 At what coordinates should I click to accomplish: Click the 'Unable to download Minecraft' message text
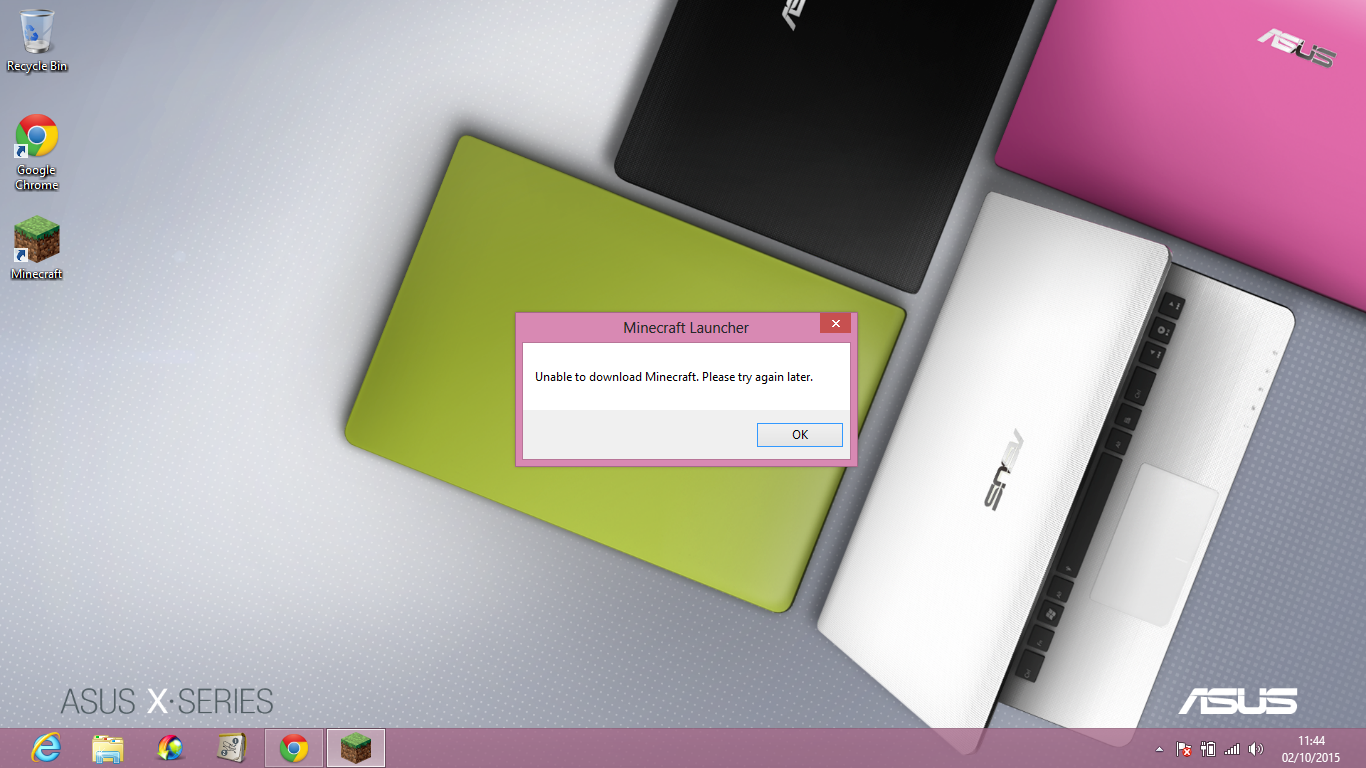point(674,377)
